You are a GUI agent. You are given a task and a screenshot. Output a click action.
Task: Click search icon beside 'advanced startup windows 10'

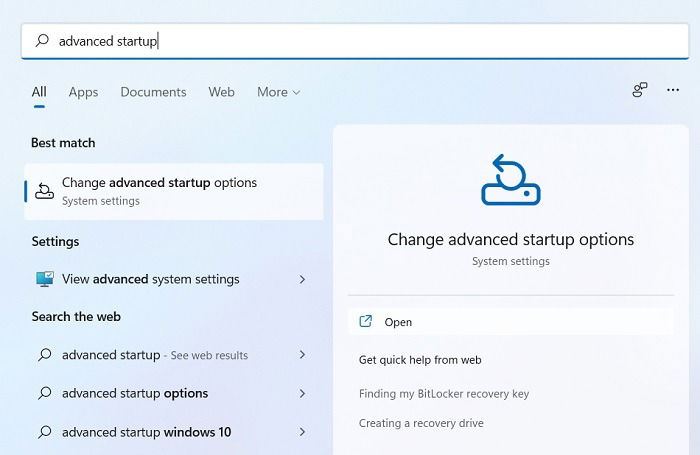point(45,432)
